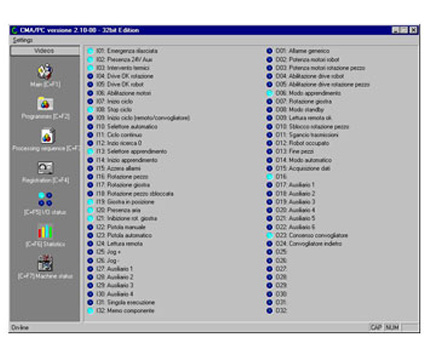Toggle indicator O23 Consenso convogliatore
430x360 pixels.
(x=269, y=235)
